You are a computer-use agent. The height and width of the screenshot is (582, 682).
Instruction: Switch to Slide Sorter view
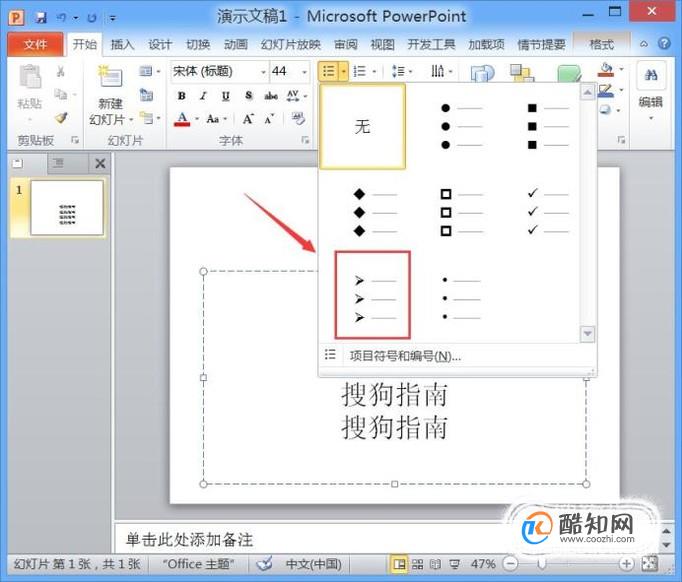[x=417, y=564]
